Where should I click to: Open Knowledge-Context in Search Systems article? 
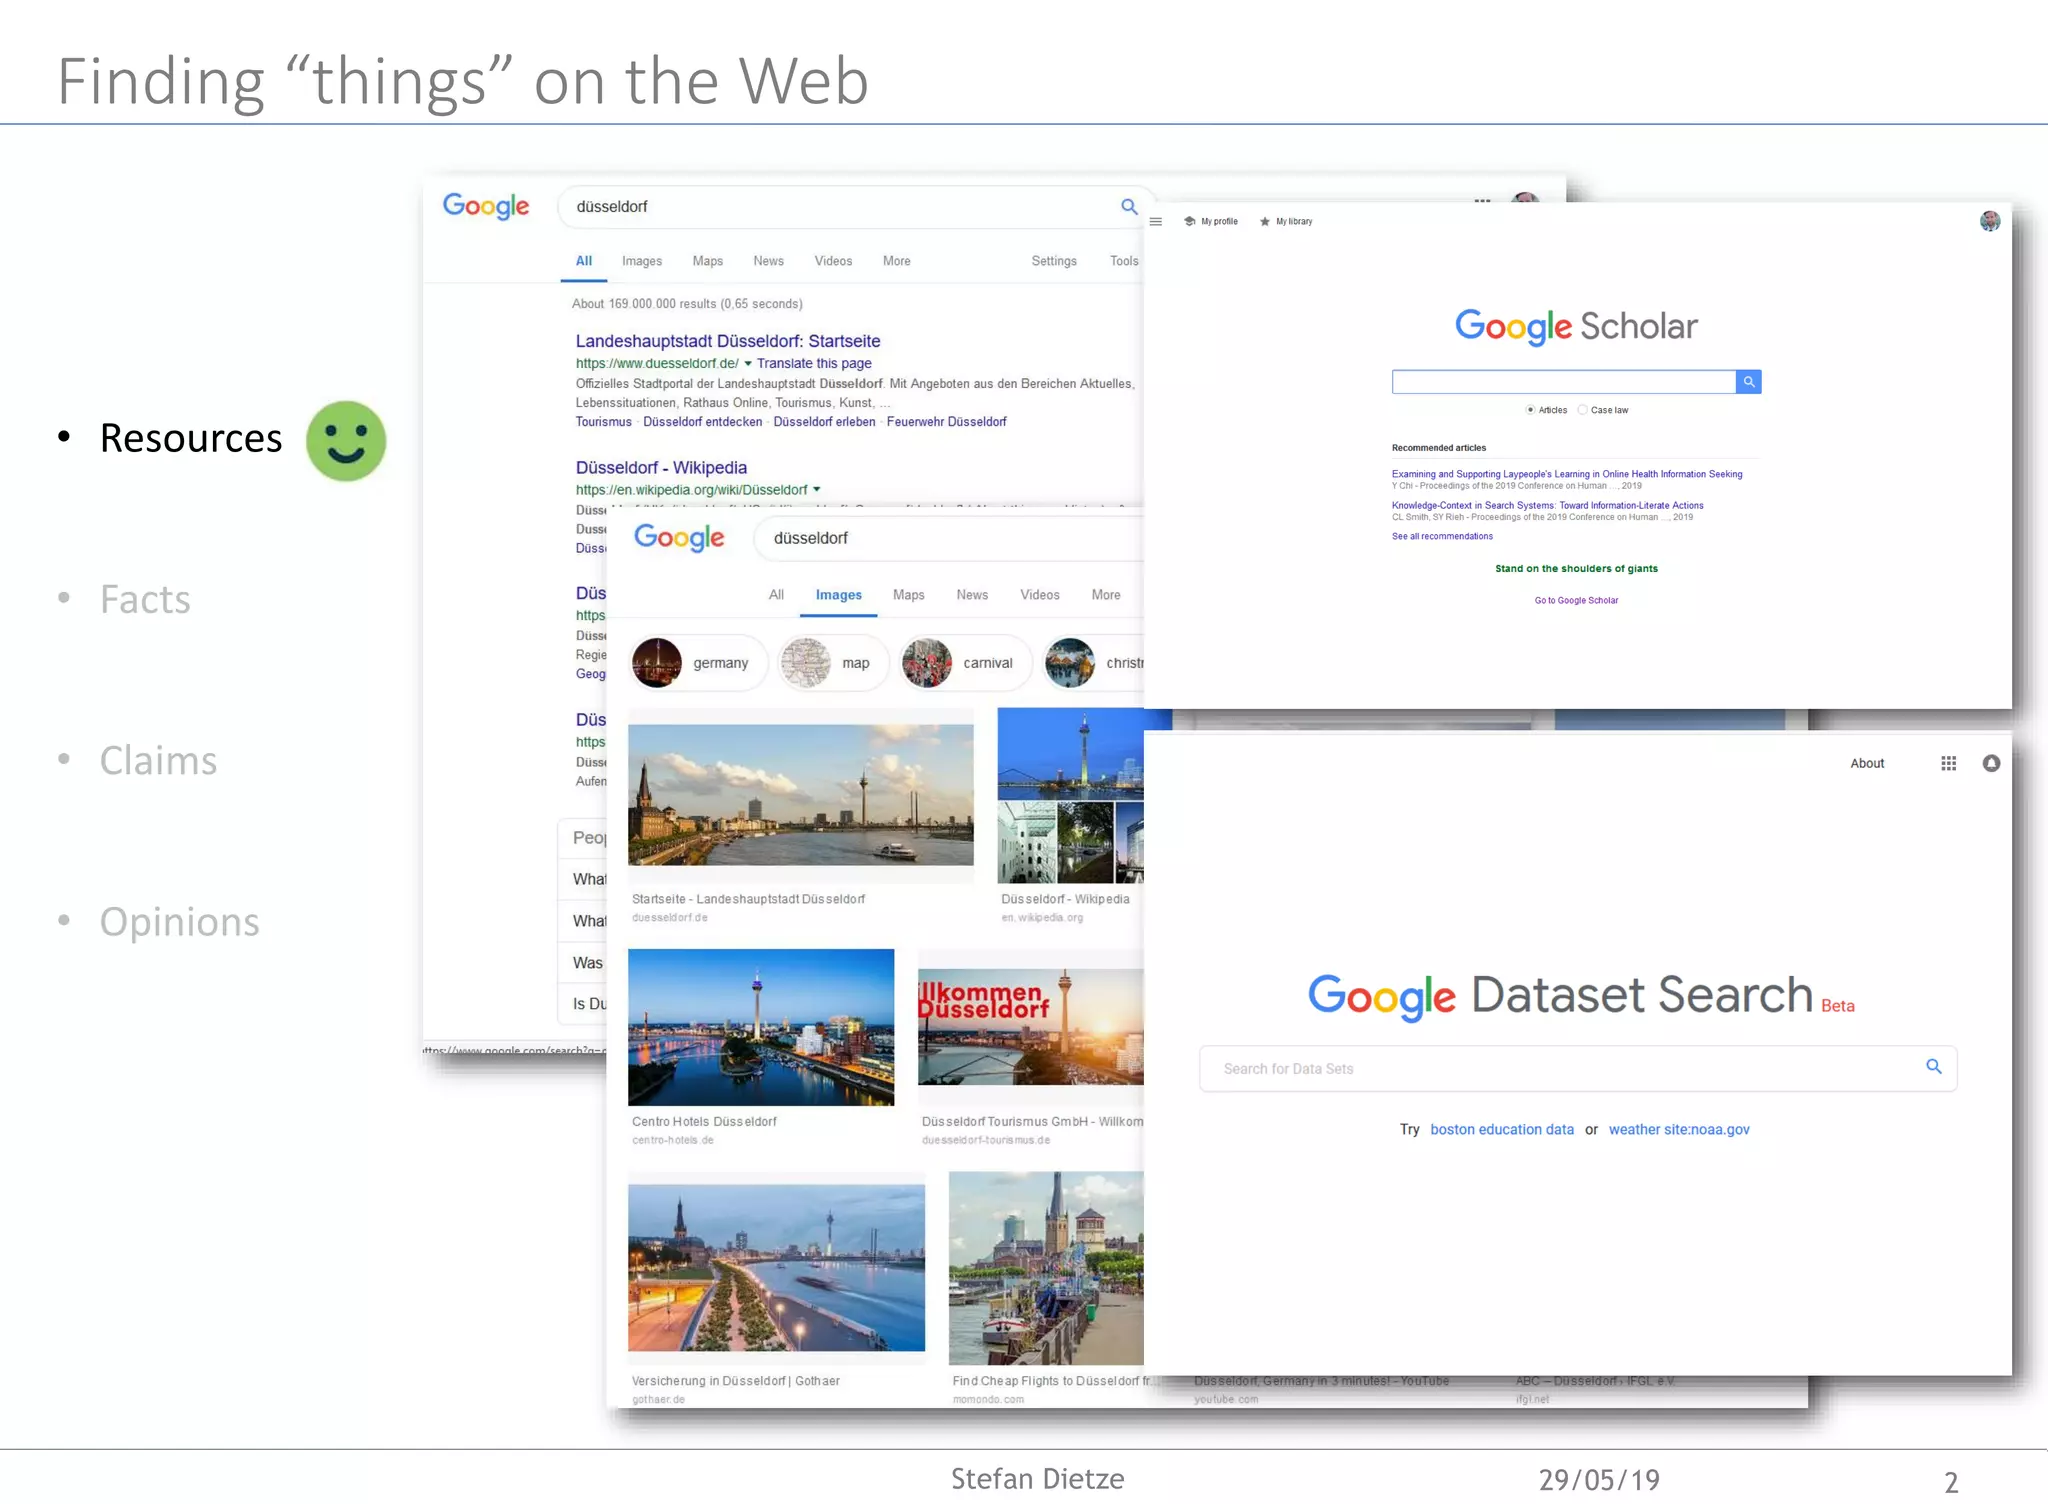coord(1548,505)
